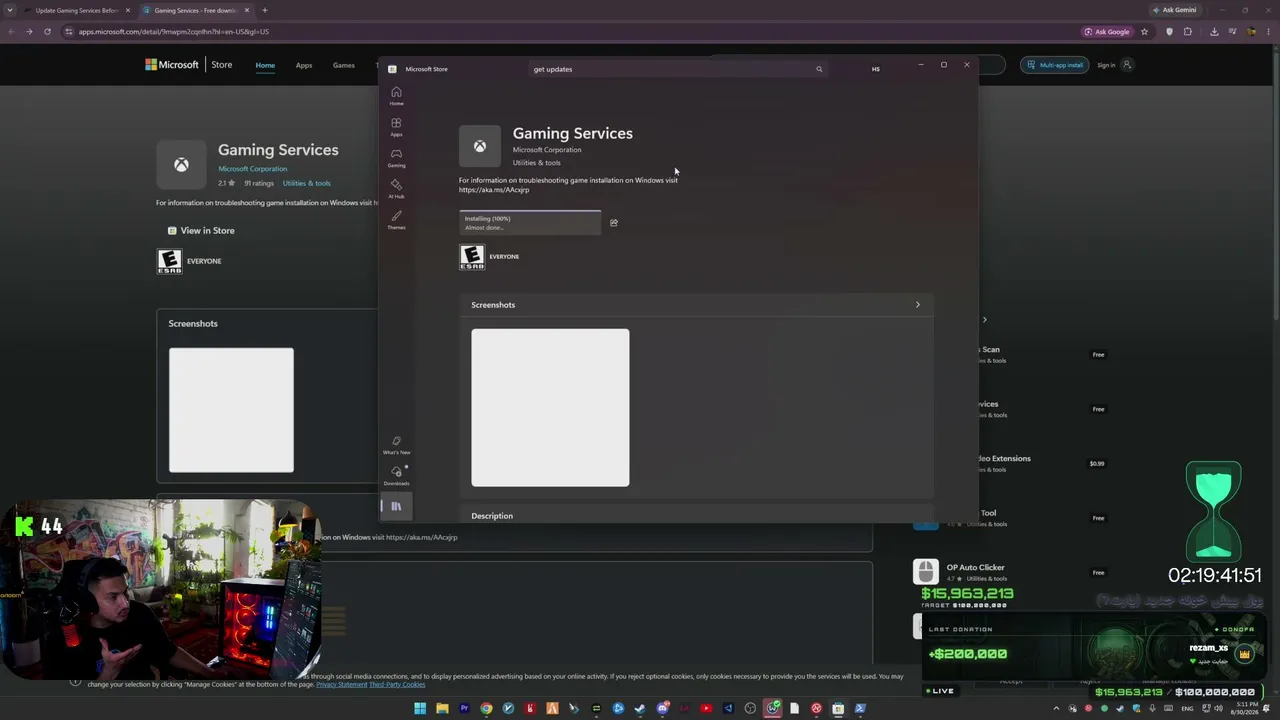Open the Windows Start menu
Image resolution: width=1280 pixels, height=720 pixels.
pos(420,709)
